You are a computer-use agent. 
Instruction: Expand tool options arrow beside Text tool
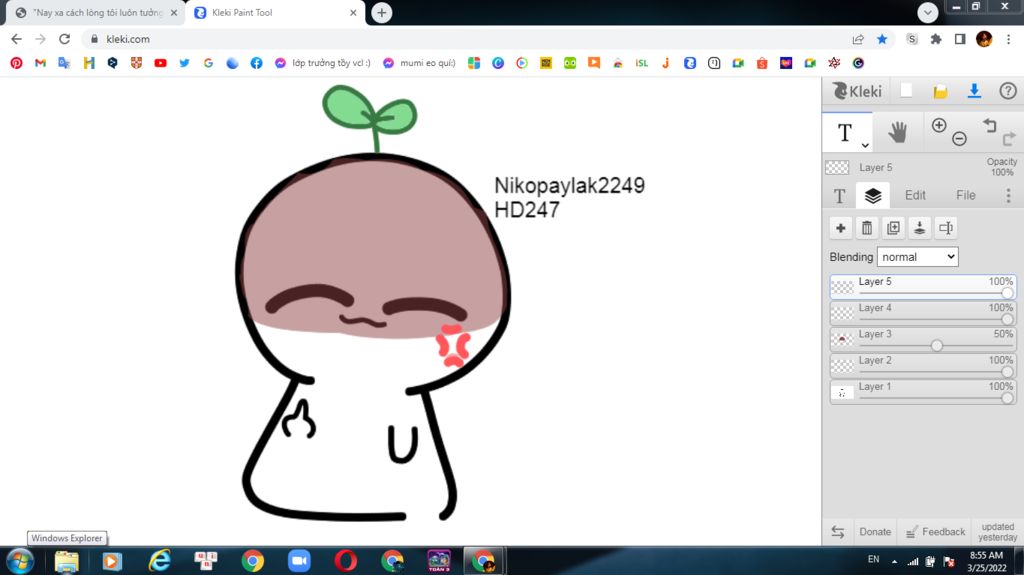pyautogui.click(x=865, y=145)
